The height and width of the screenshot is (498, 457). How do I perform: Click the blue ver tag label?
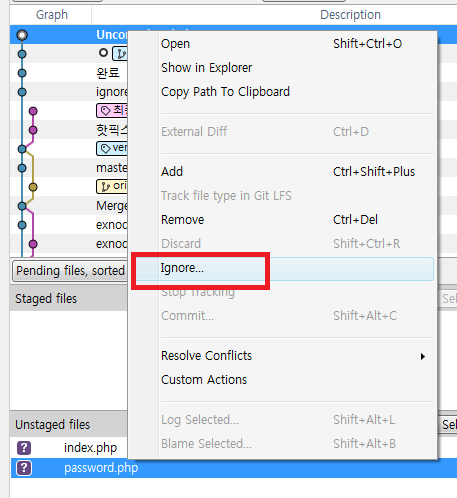[x=112, y=148]
